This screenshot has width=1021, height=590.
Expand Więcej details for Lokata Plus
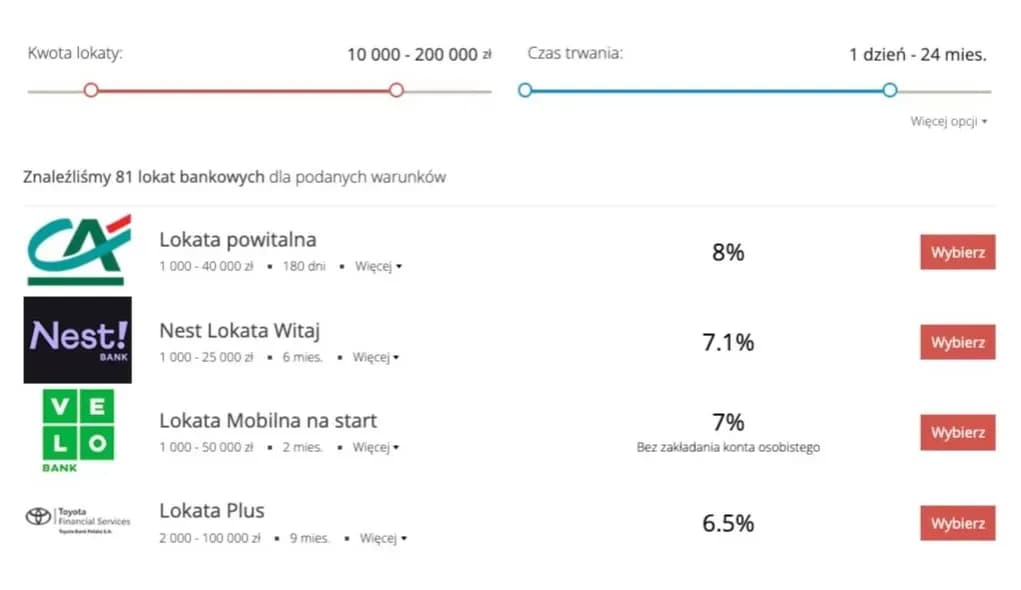point(383,538)
